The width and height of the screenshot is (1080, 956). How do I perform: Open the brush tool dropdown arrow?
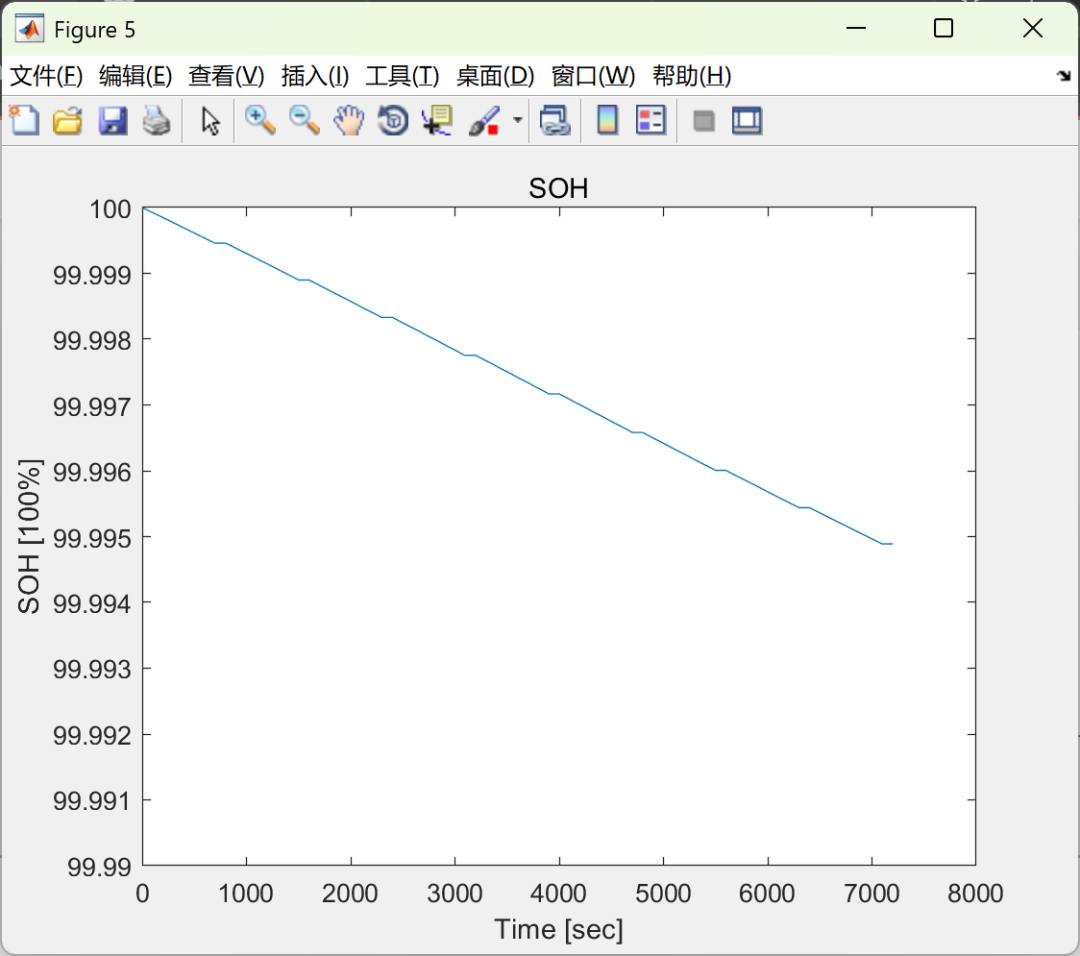[517, 120]
